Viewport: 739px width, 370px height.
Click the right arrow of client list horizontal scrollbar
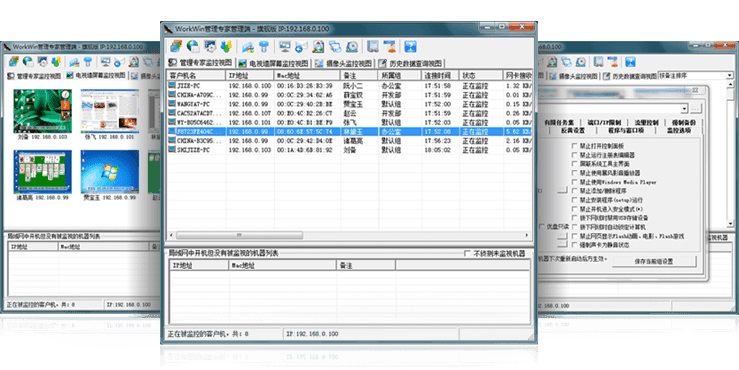tap(527, 235)
